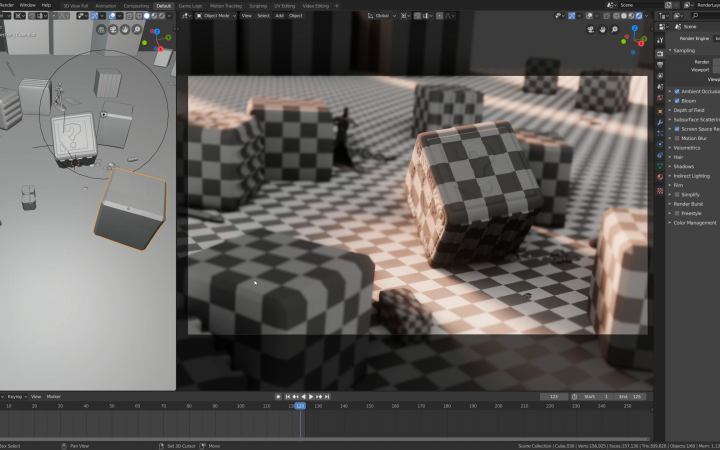Image resolution: width=720 pixels, height=450 pixels.
Task: Open the Marker menu in timeline
Action: pyautogui.click(x=53, y=397)
